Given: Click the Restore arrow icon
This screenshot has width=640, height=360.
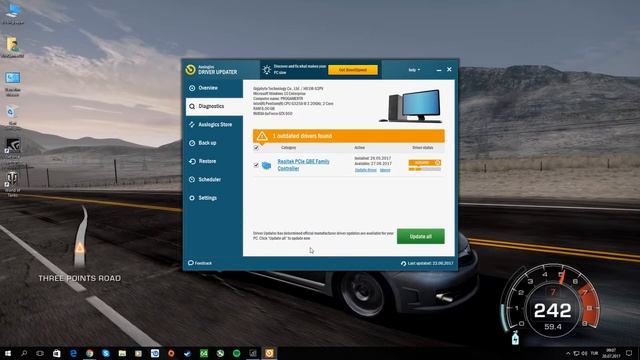Looking at the screenshot, I should tap(192, 162).
